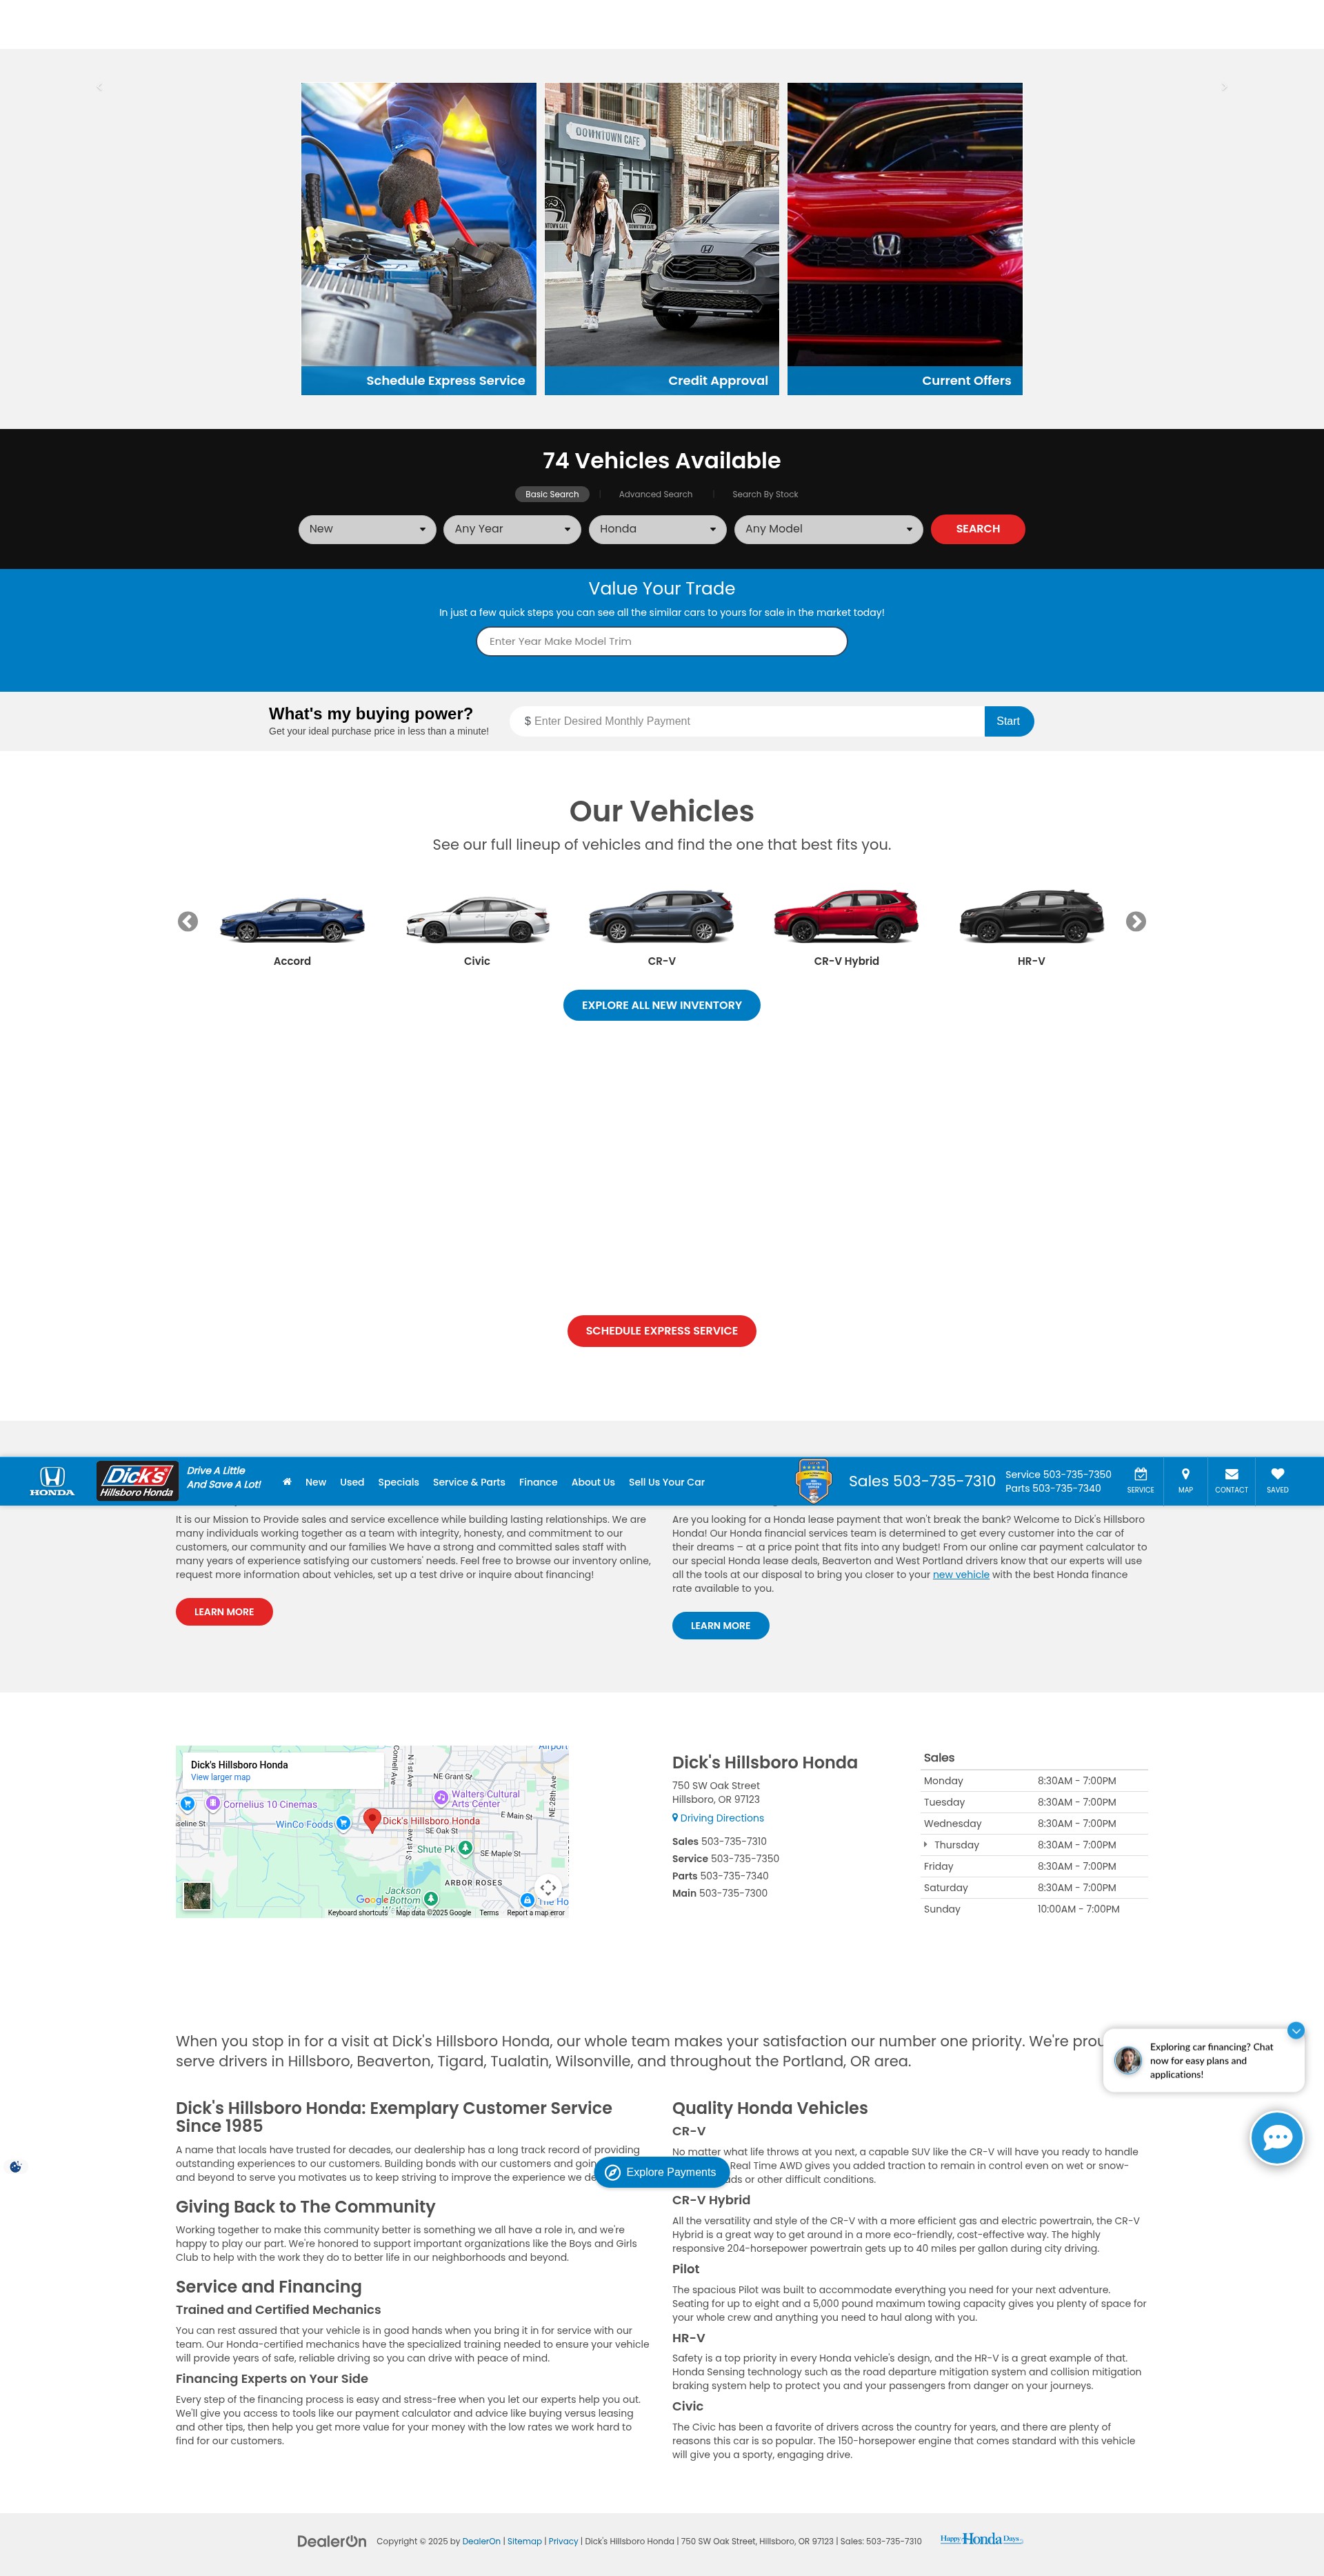The width and height of the screenshot is (1324, 2576).
Task: Click Explore All New Inventory button
Action: coord(662,1005)
